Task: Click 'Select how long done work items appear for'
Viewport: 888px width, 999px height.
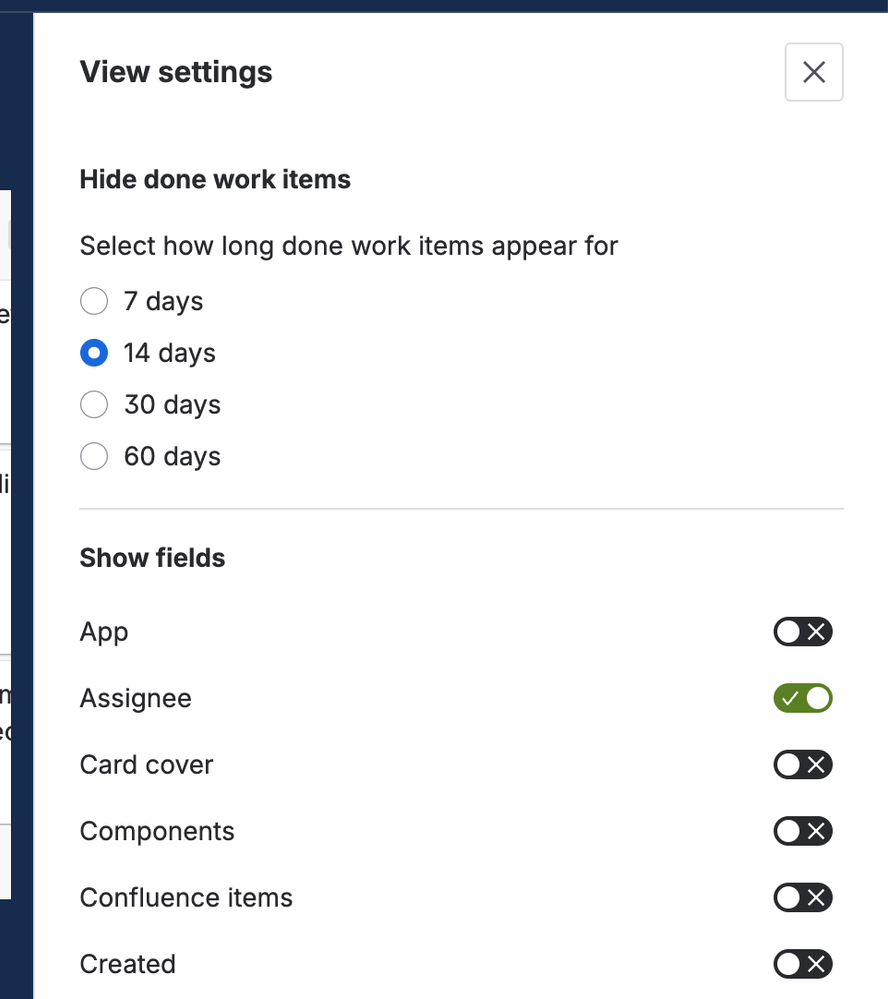Action: click(x=349, y=246)
